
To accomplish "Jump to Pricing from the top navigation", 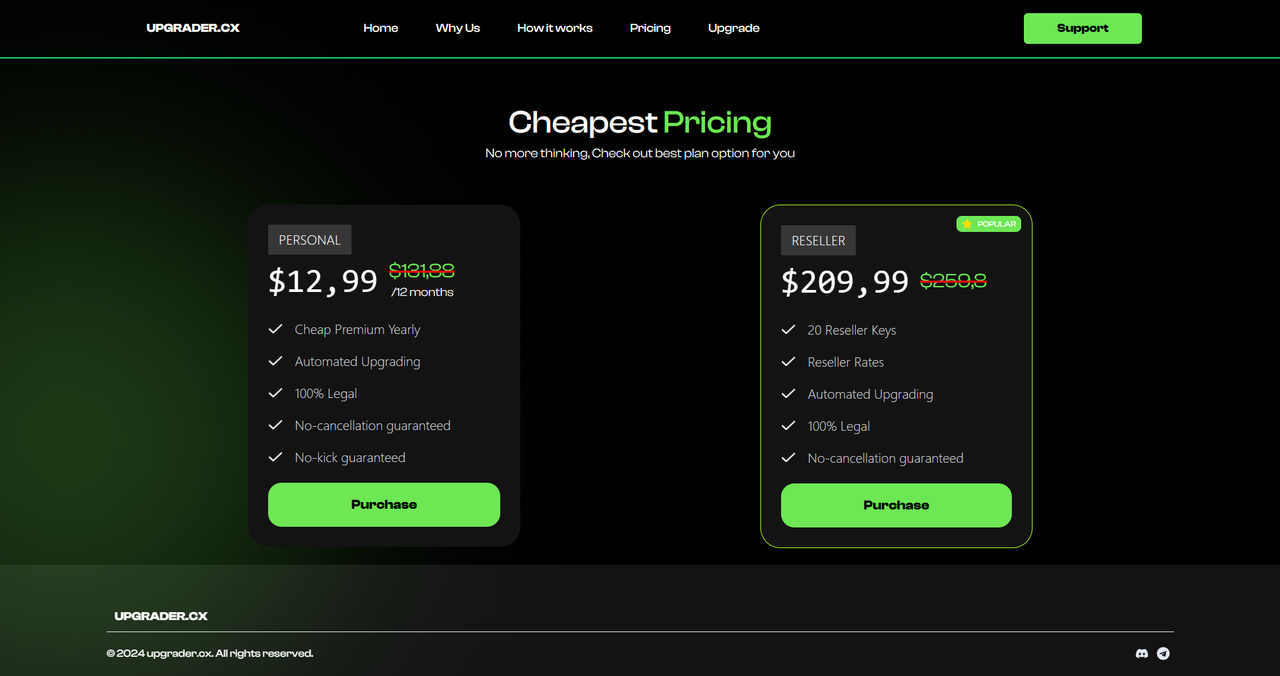I will [650, 28].
